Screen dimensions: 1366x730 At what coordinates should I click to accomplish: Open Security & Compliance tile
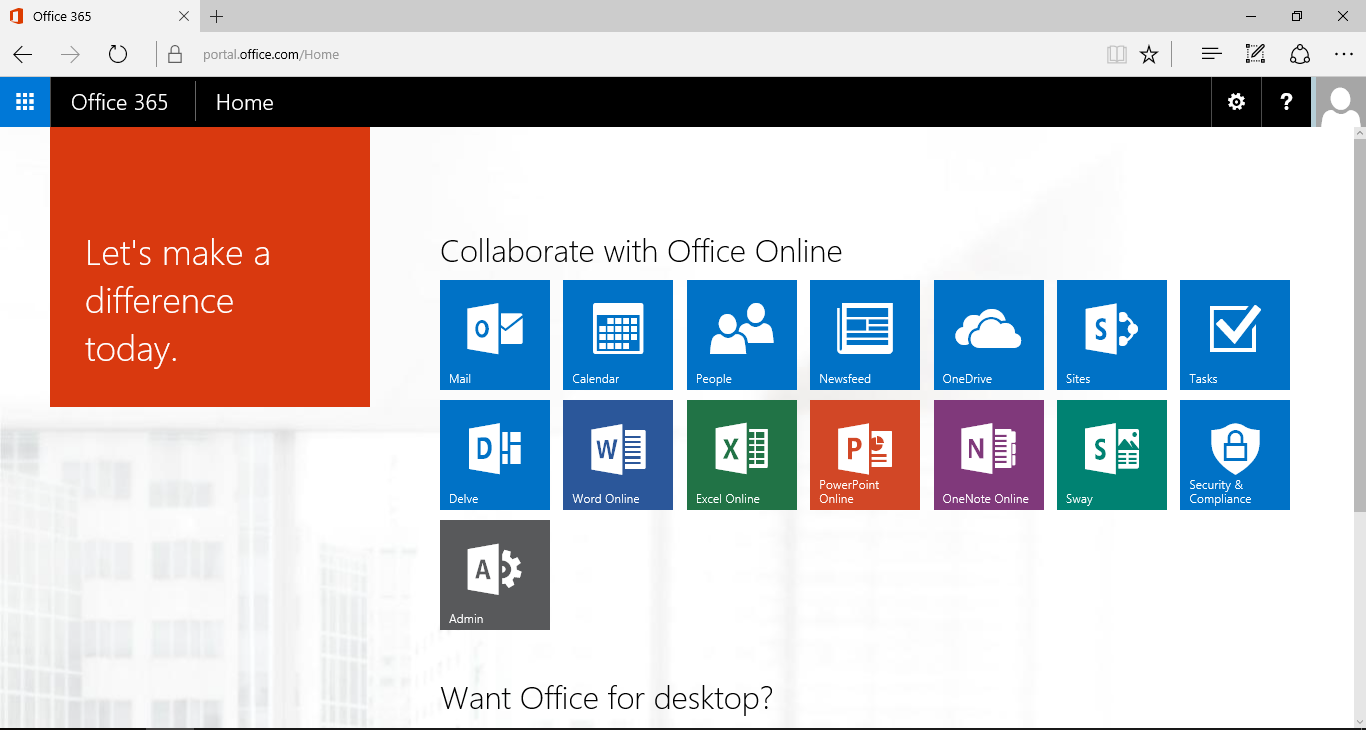pos(1234,454)
